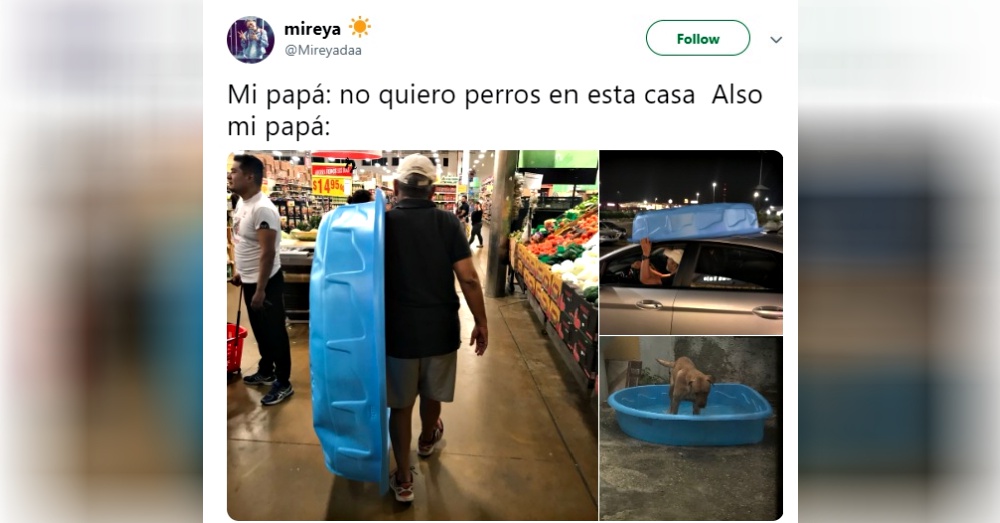
Task: Click the $14.95 price sign in photo
Action: tap(331, 186)
